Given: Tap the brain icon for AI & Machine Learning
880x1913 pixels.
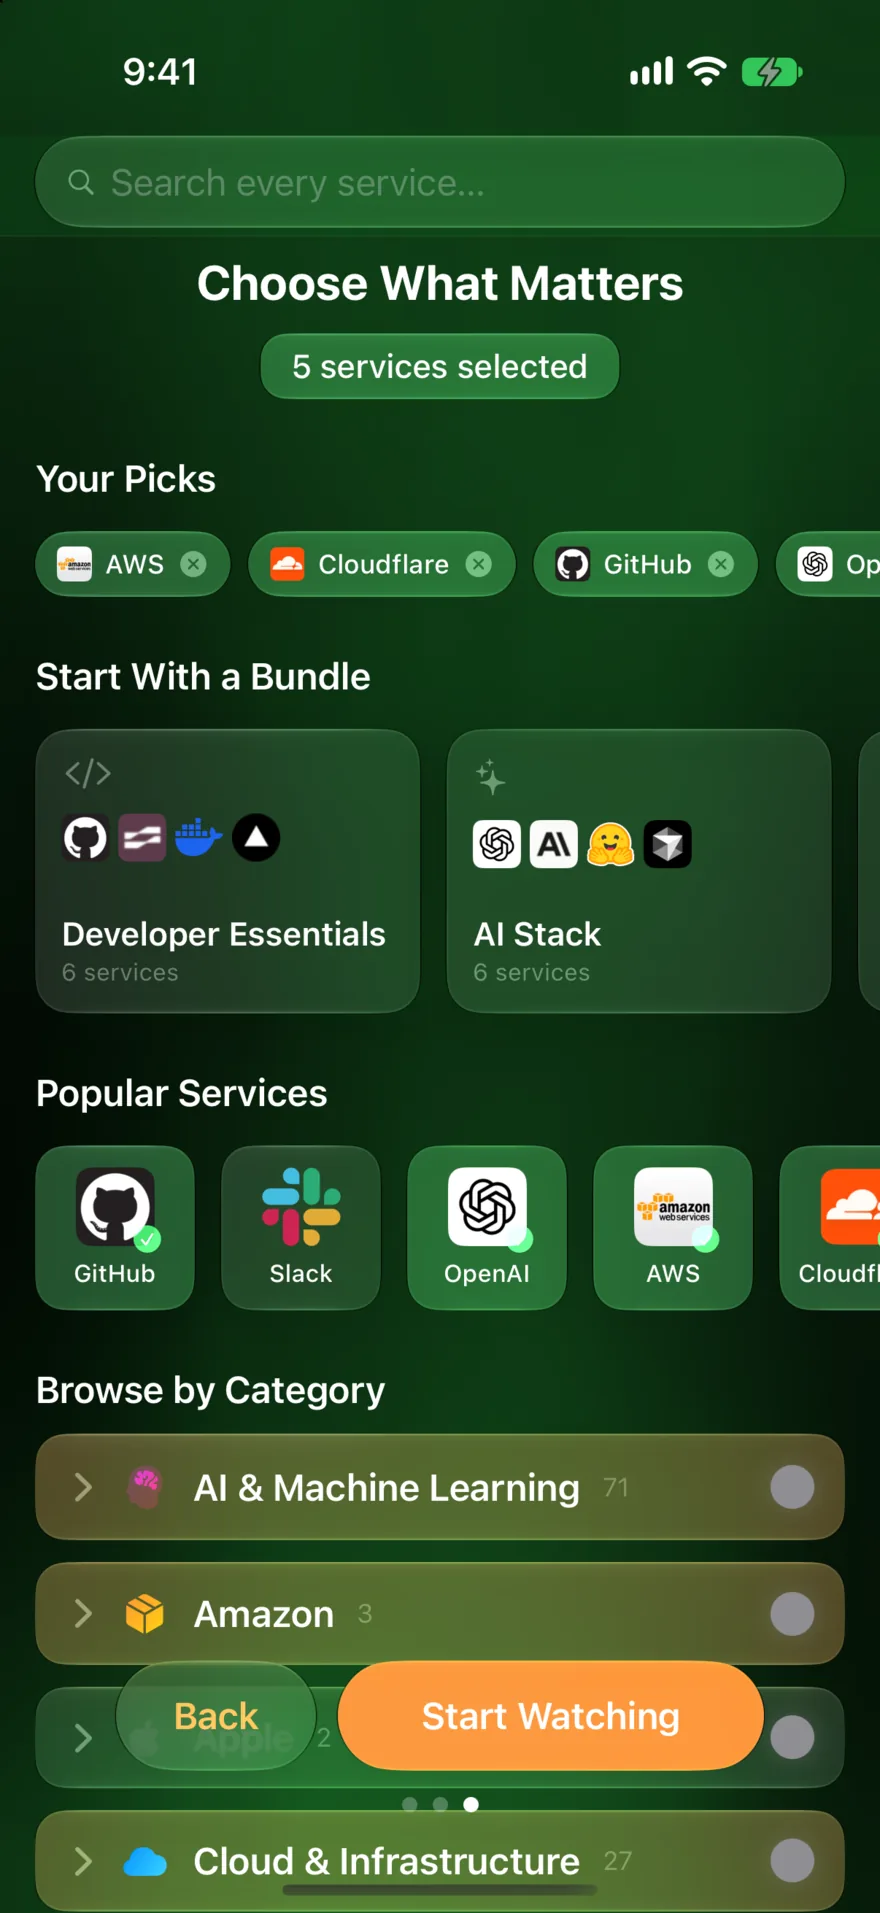Looking at the screenshot, I should [x=145, y=1487].
